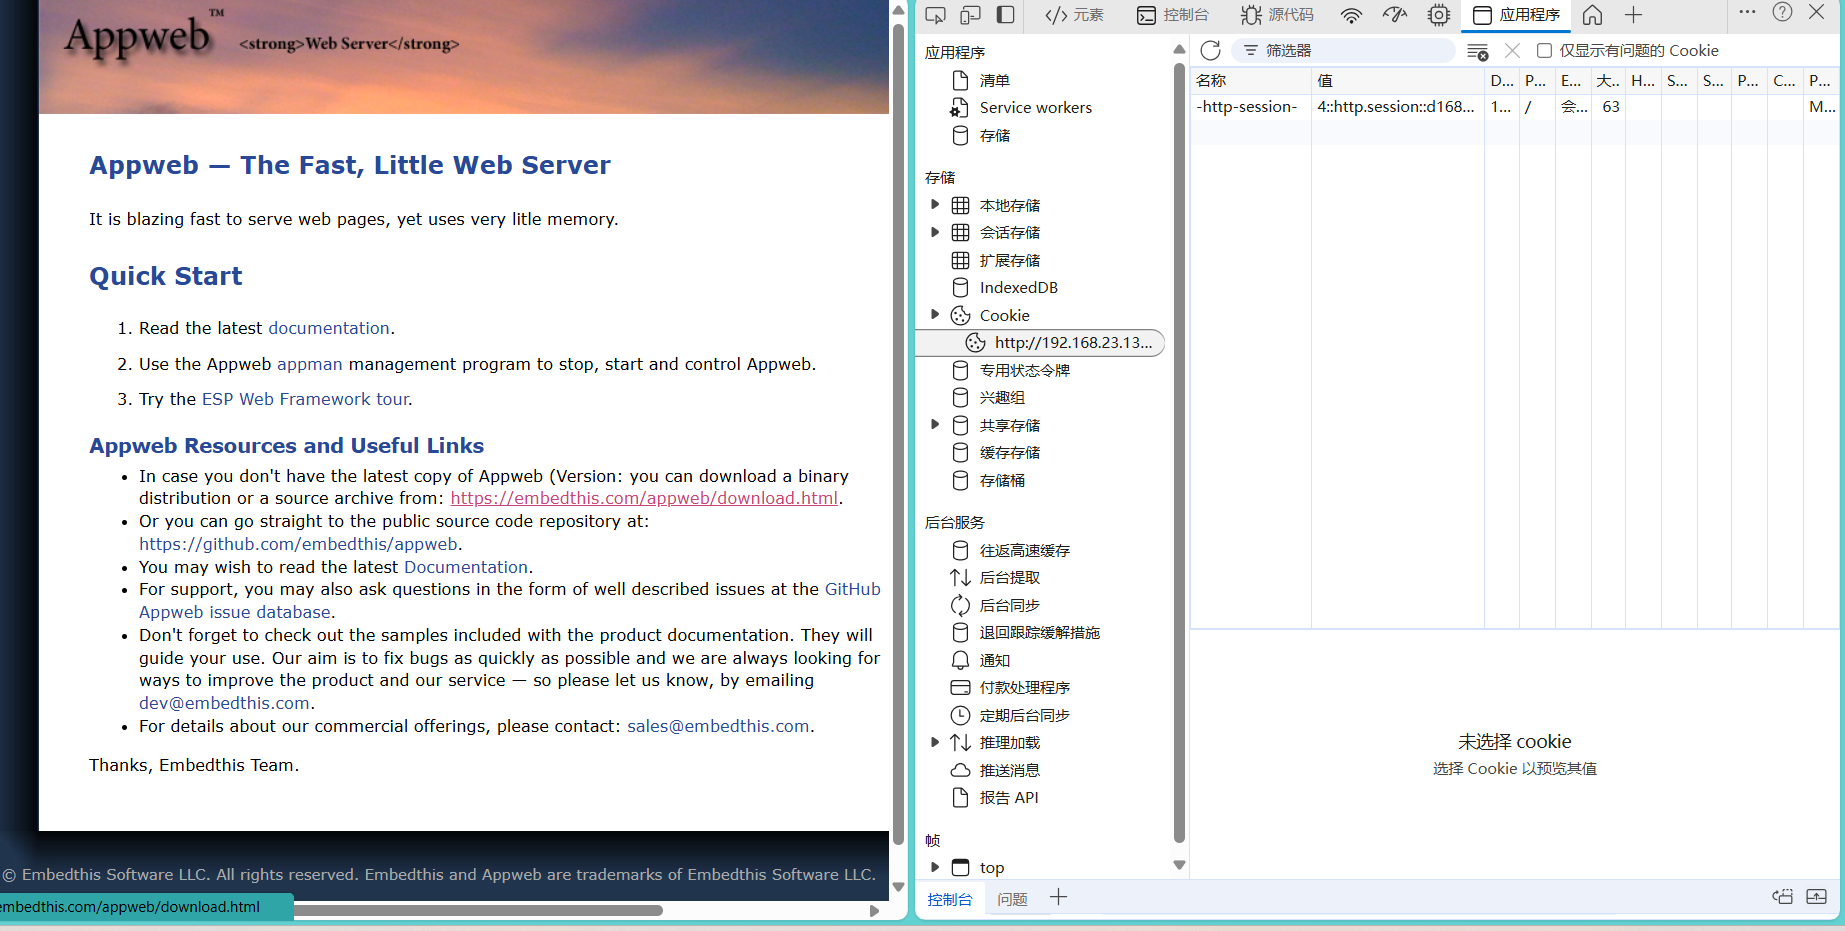This screenshot has height=931, width=1845.
Task: Open the Performance gauge icon tab
Action: [x=1395, y=15]
